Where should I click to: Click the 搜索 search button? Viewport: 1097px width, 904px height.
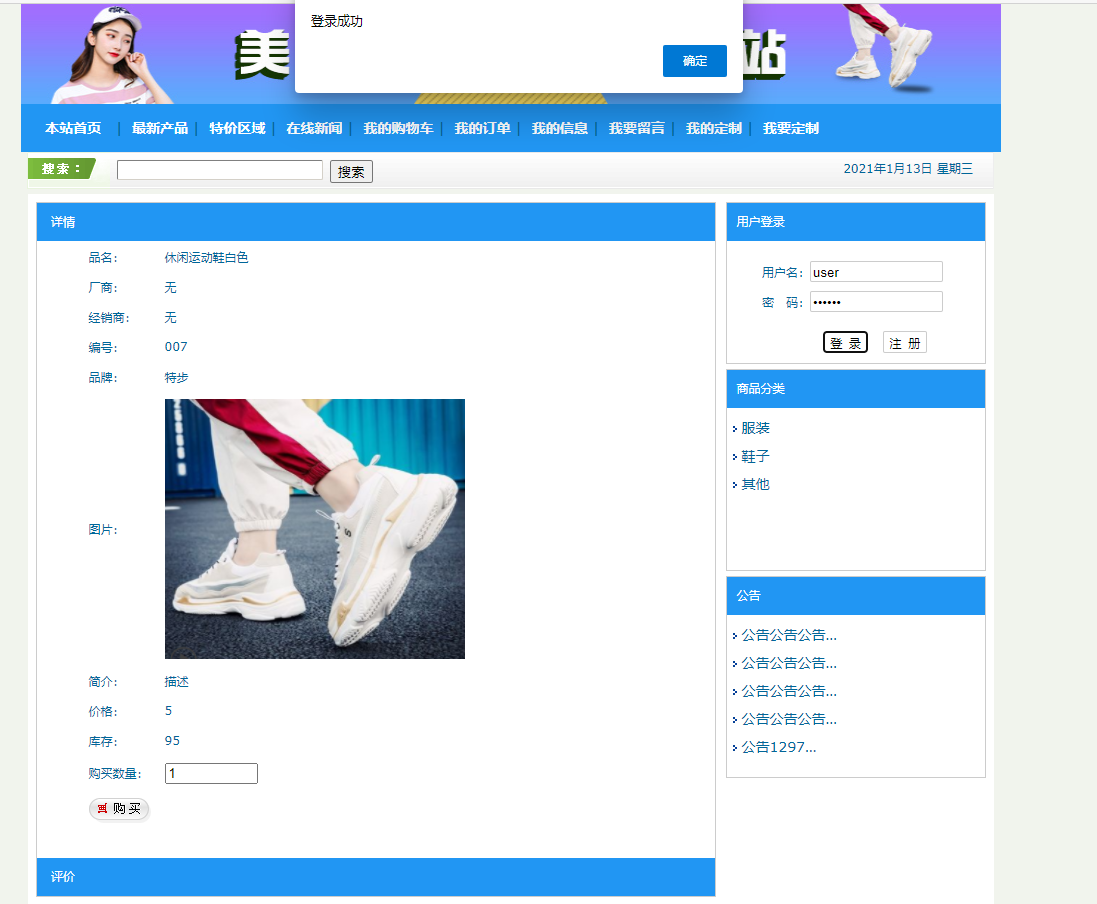[350, 171]
